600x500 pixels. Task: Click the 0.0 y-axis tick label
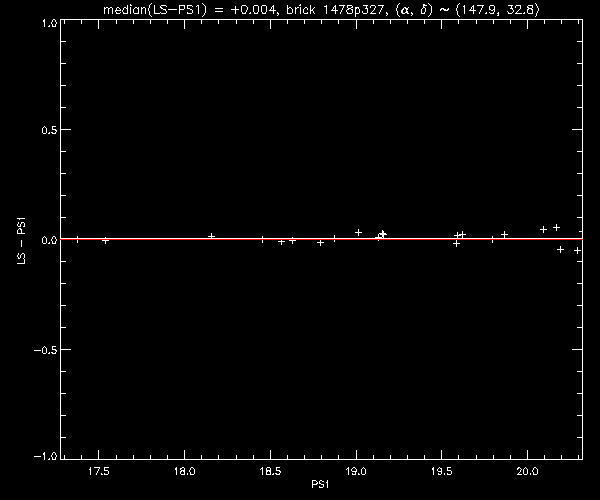coord(49,240)
